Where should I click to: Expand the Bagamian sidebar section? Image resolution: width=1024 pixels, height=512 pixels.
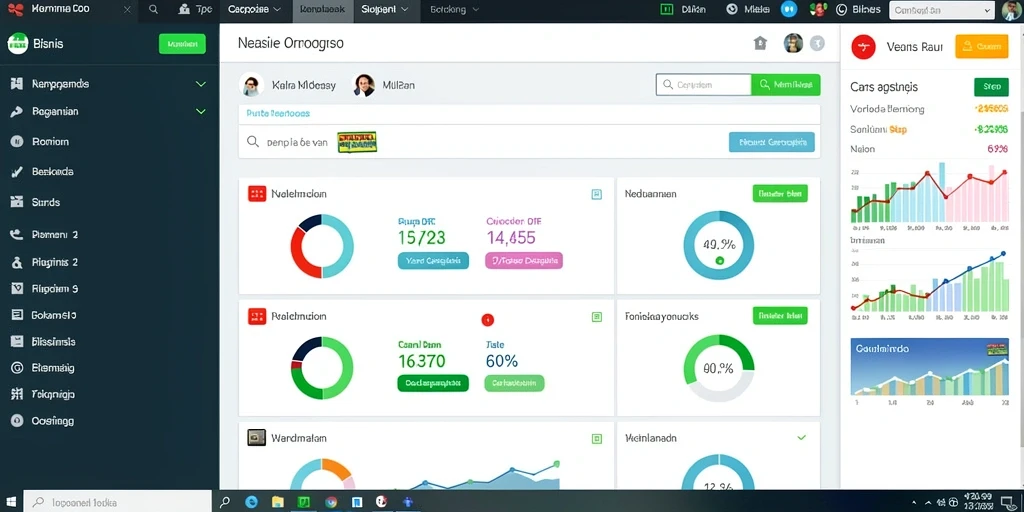click(x=200, y=112)
